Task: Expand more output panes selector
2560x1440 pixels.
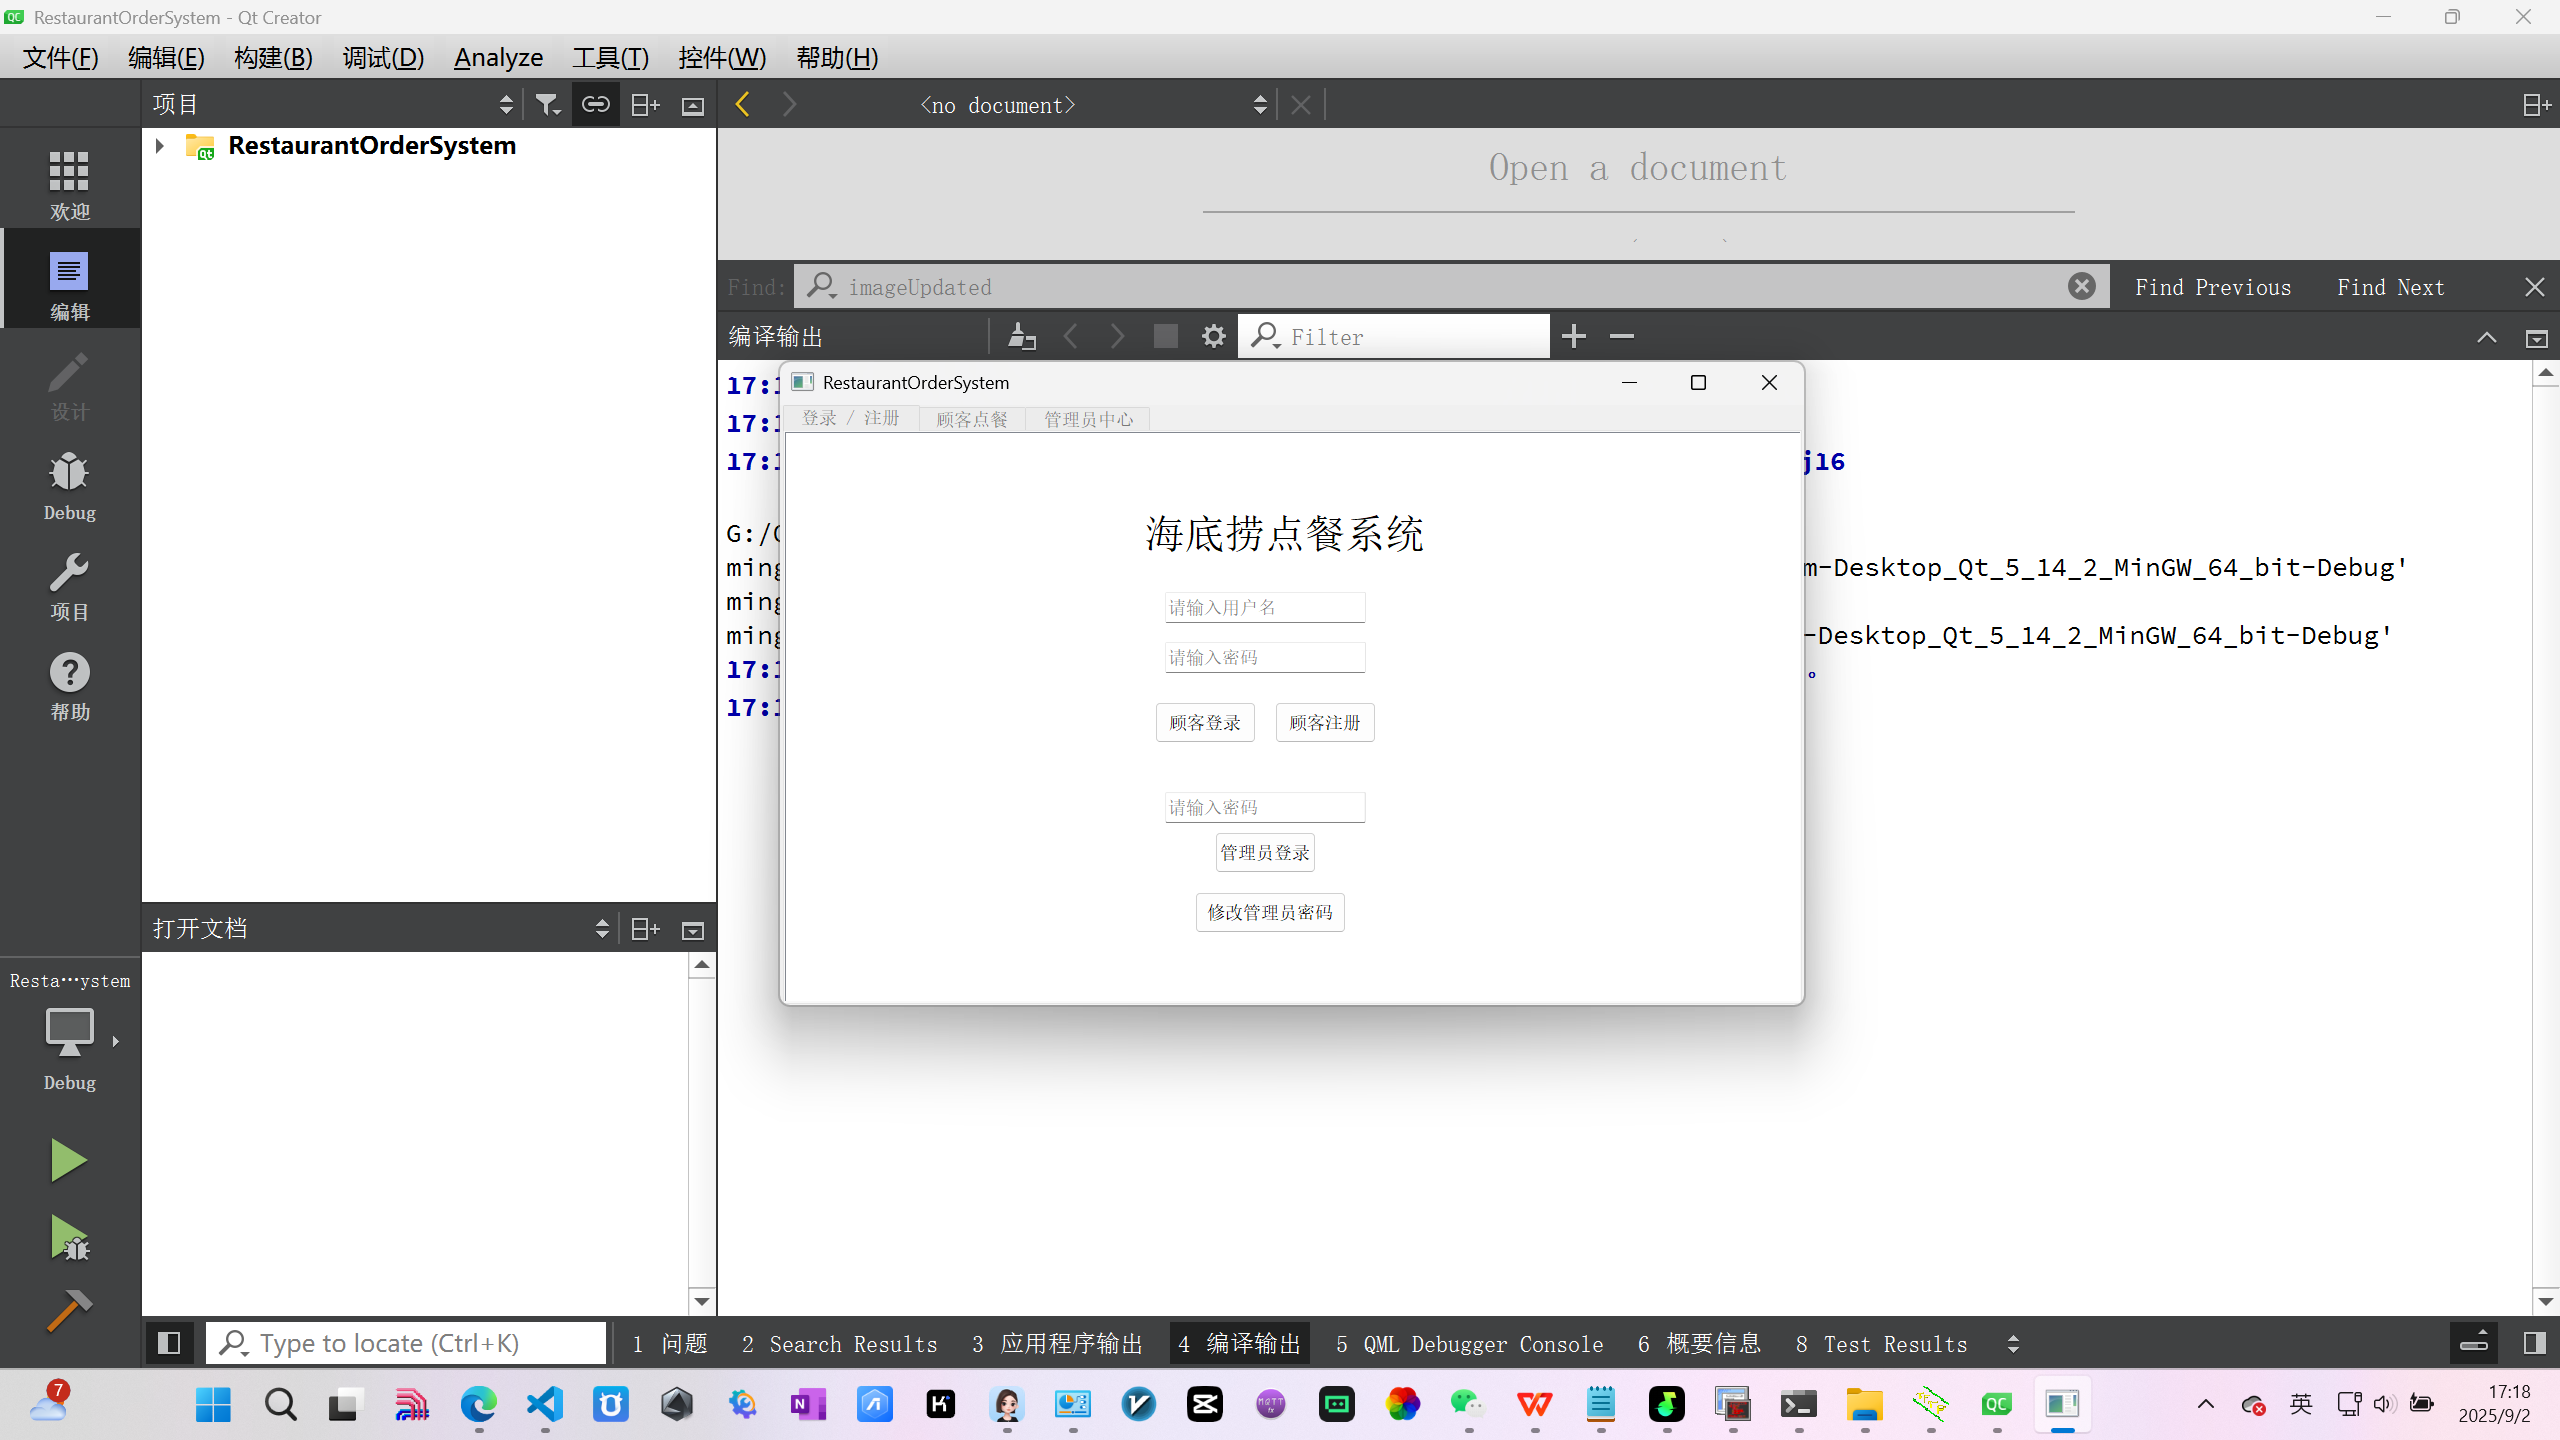Action: pos(2013,1344)
